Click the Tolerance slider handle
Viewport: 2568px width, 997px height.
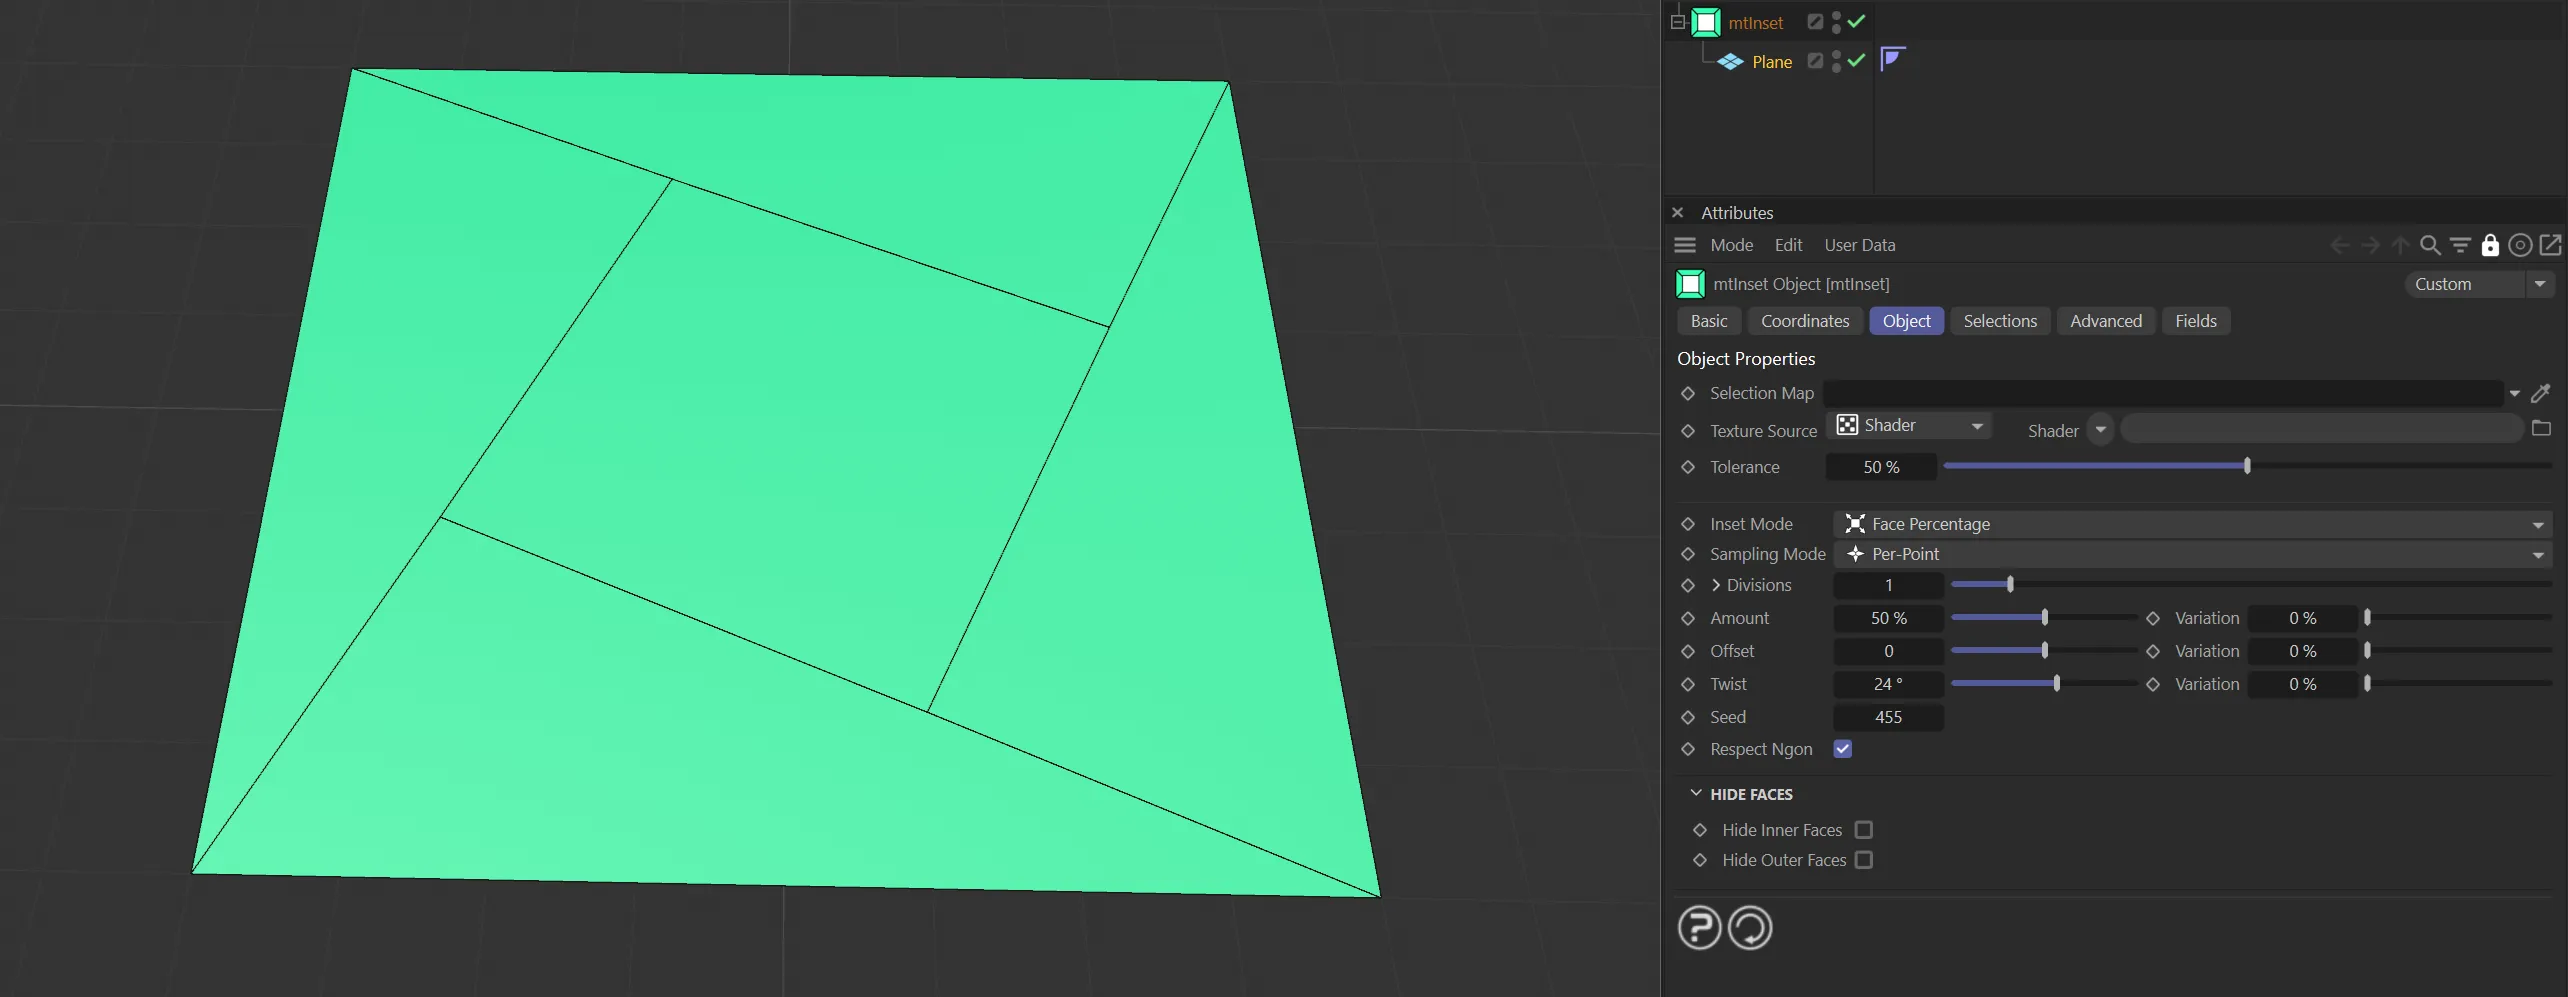2247,466
